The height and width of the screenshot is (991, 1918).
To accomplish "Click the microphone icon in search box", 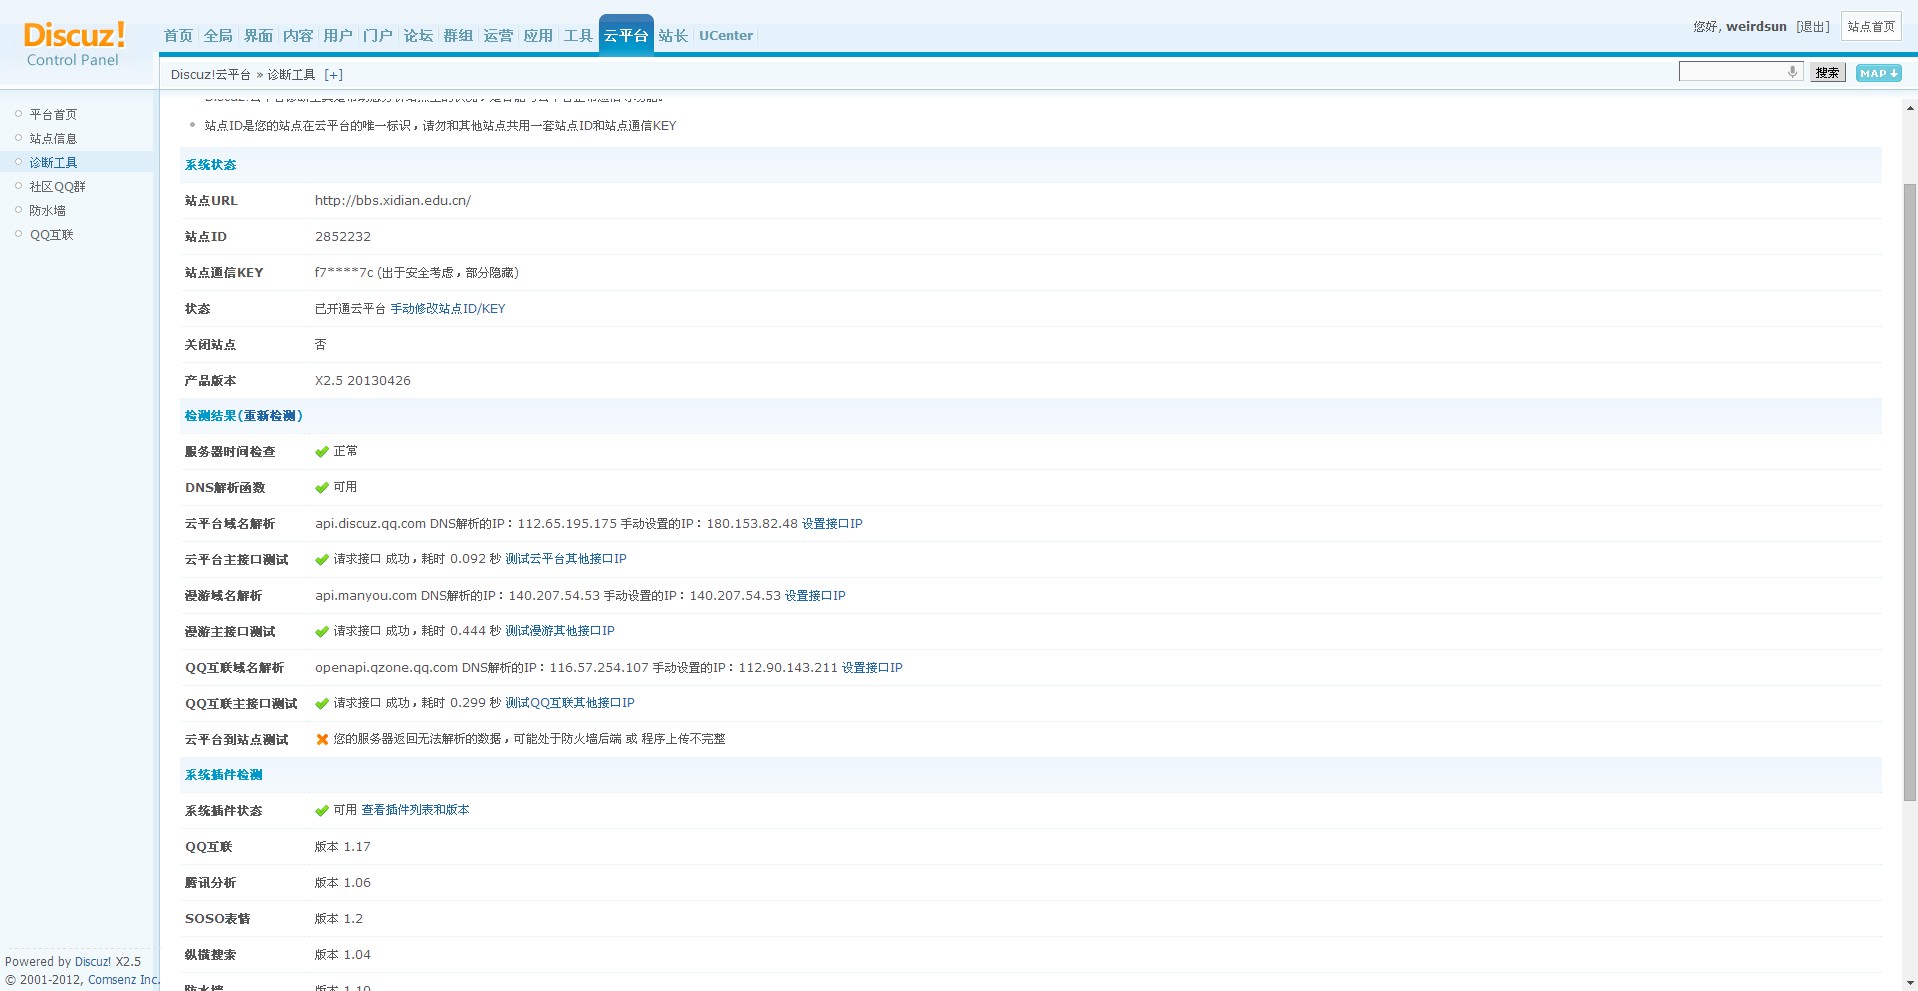I will click(1792, 72).
